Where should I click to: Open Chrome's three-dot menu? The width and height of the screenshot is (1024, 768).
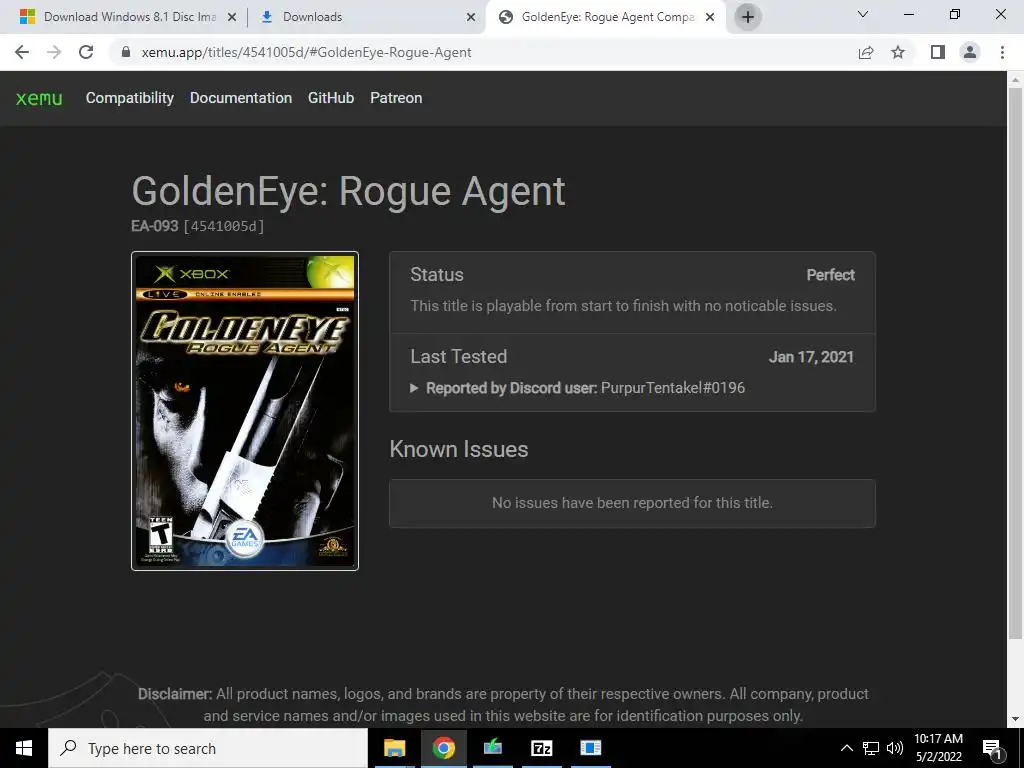pos(1002,52)
